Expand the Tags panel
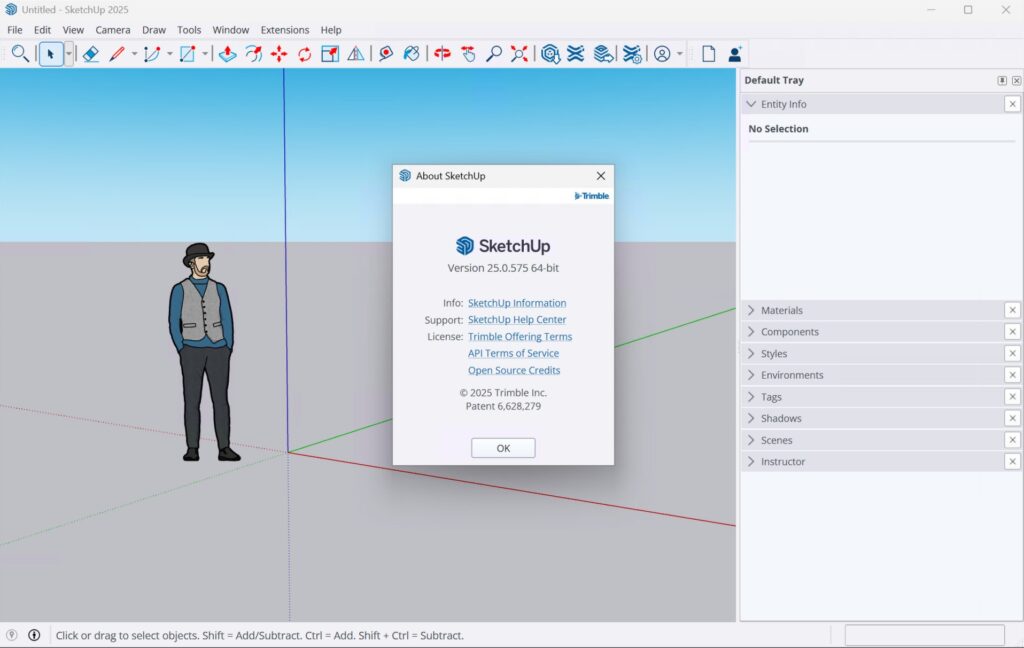Screen dimensions: 1024x648 coord(751,397)
